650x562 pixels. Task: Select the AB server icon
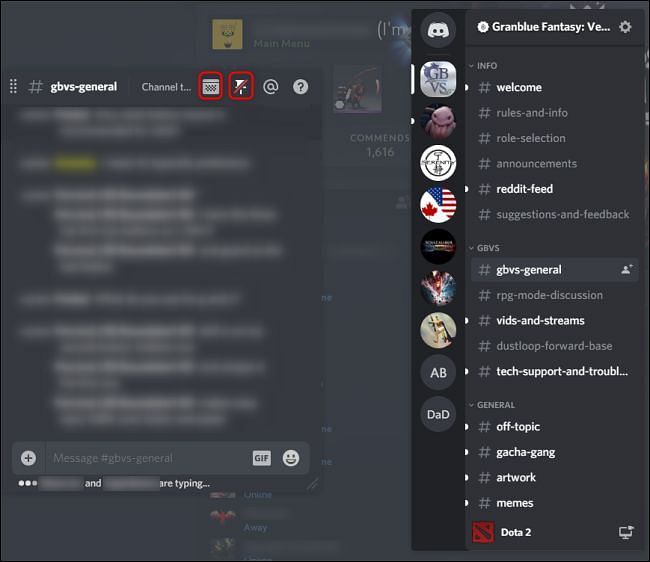click(x=438, y=372)
